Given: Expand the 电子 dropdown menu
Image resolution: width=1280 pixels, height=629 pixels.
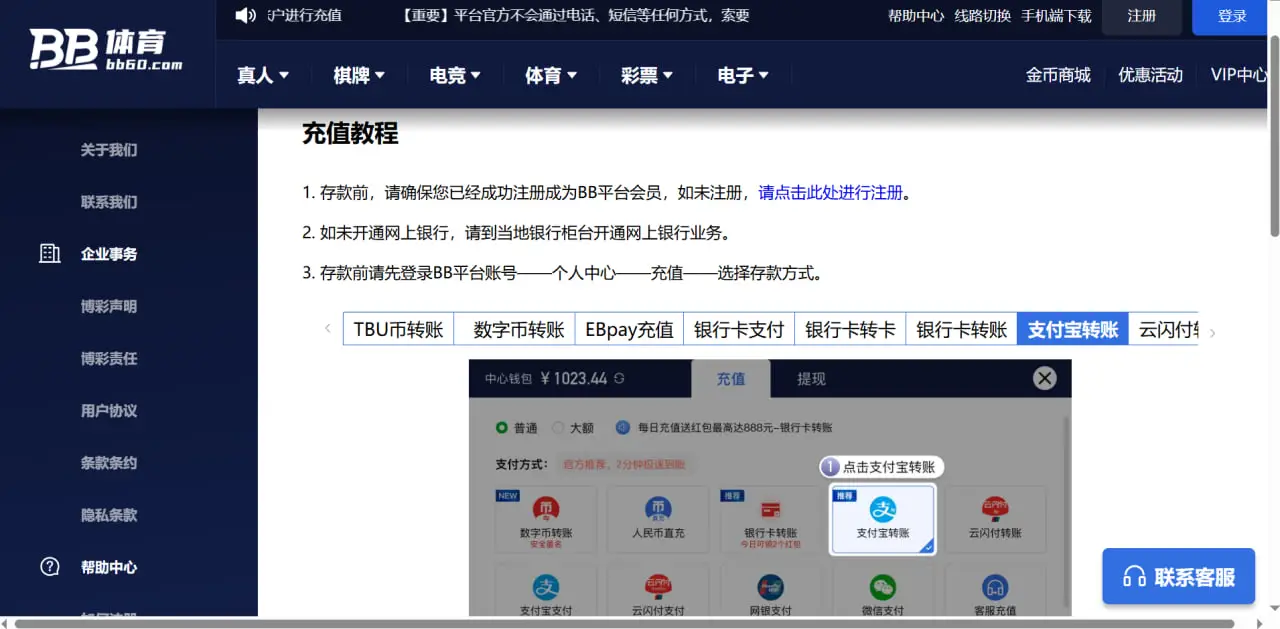Looking at the screenshot, I should tap(743, 75).
